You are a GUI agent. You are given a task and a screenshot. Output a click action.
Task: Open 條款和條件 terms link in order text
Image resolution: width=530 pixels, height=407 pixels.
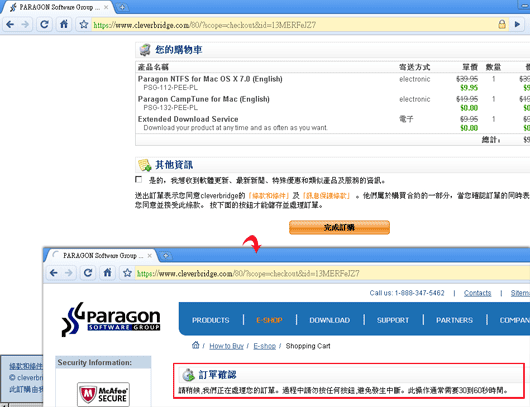269,196
